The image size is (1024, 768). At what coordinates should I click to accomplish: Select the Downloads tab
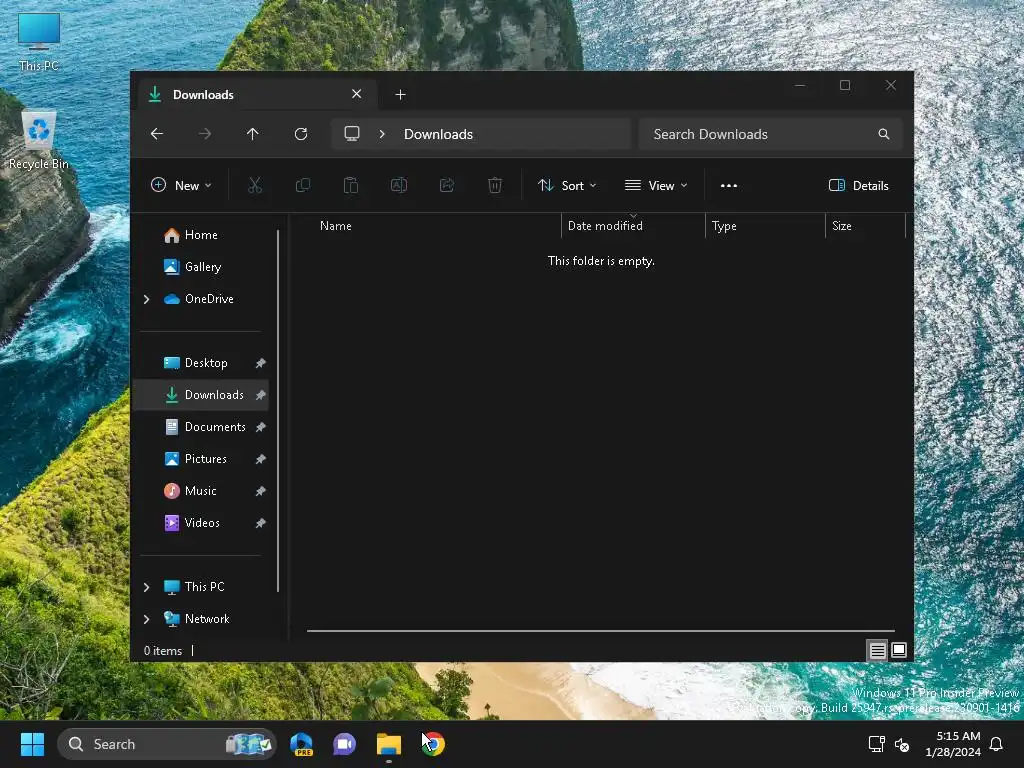(x=255, y=95)
